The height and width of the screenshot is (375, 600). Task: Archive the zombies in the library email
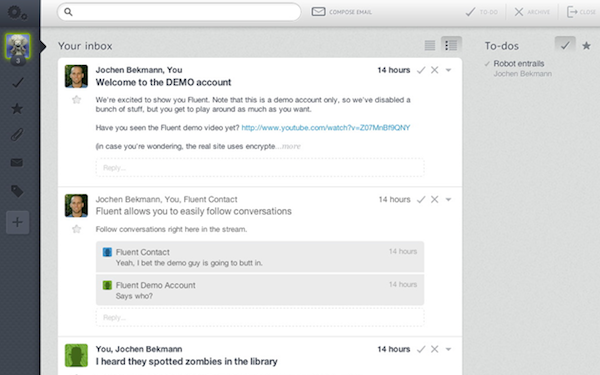coord(434,349)
